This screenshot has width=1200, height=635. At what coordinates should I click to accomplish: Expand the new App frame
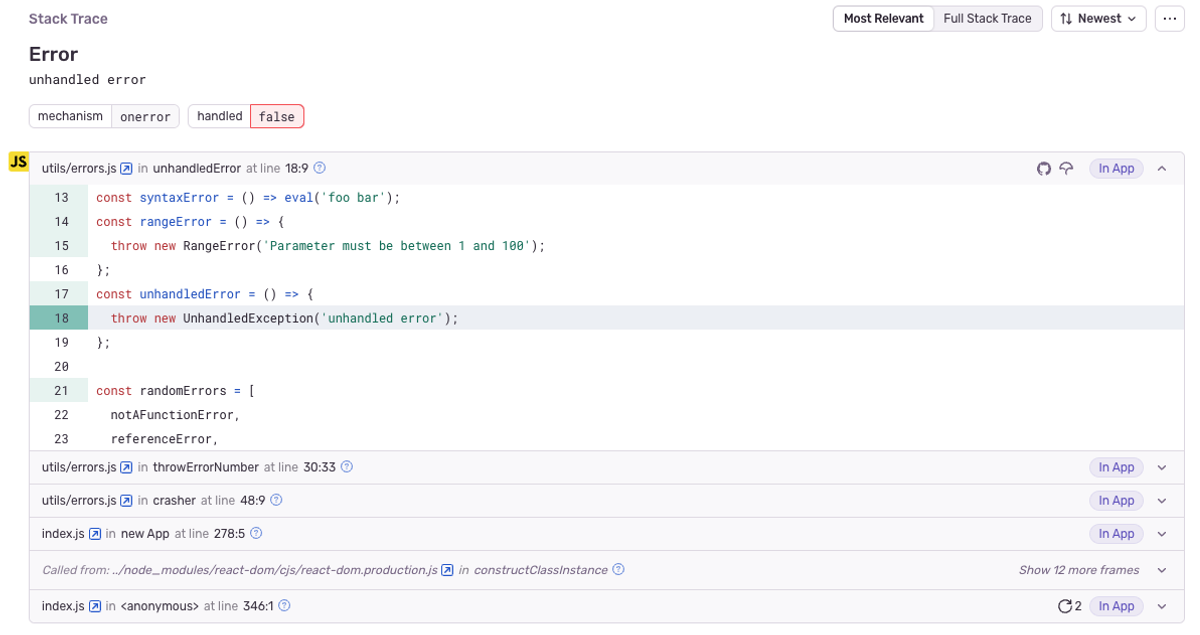(1162, 534)
